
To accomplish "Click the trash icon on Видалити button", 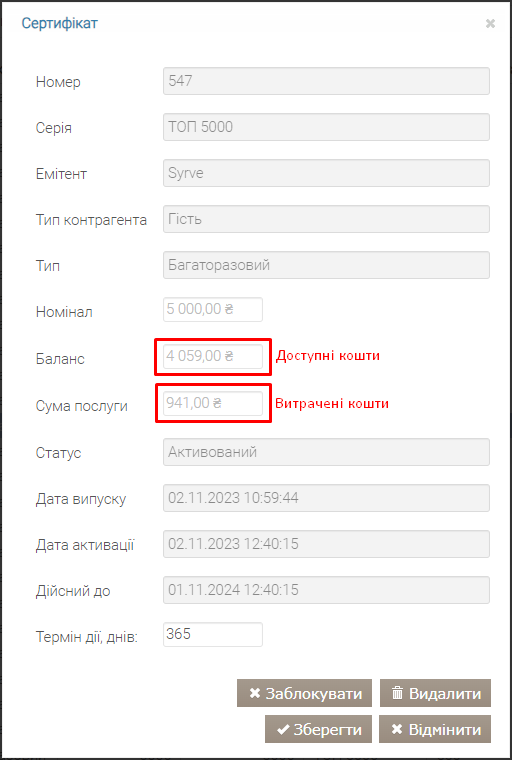I will (398, 693).
